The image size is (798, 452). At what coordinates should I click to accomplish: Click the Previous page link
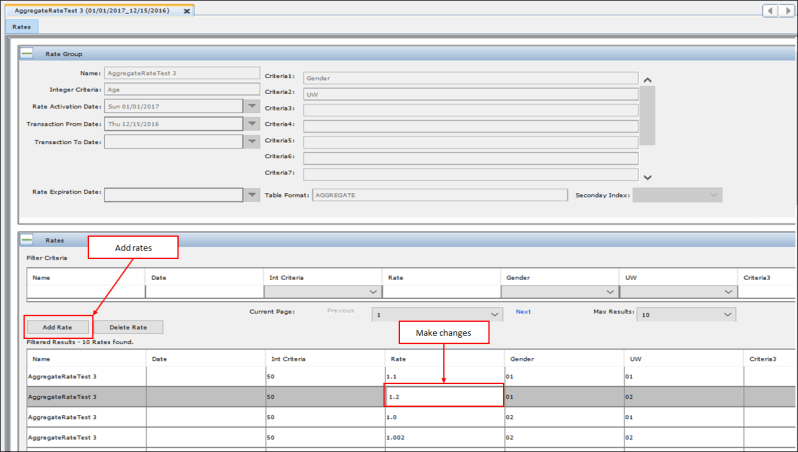click(340, 310)
